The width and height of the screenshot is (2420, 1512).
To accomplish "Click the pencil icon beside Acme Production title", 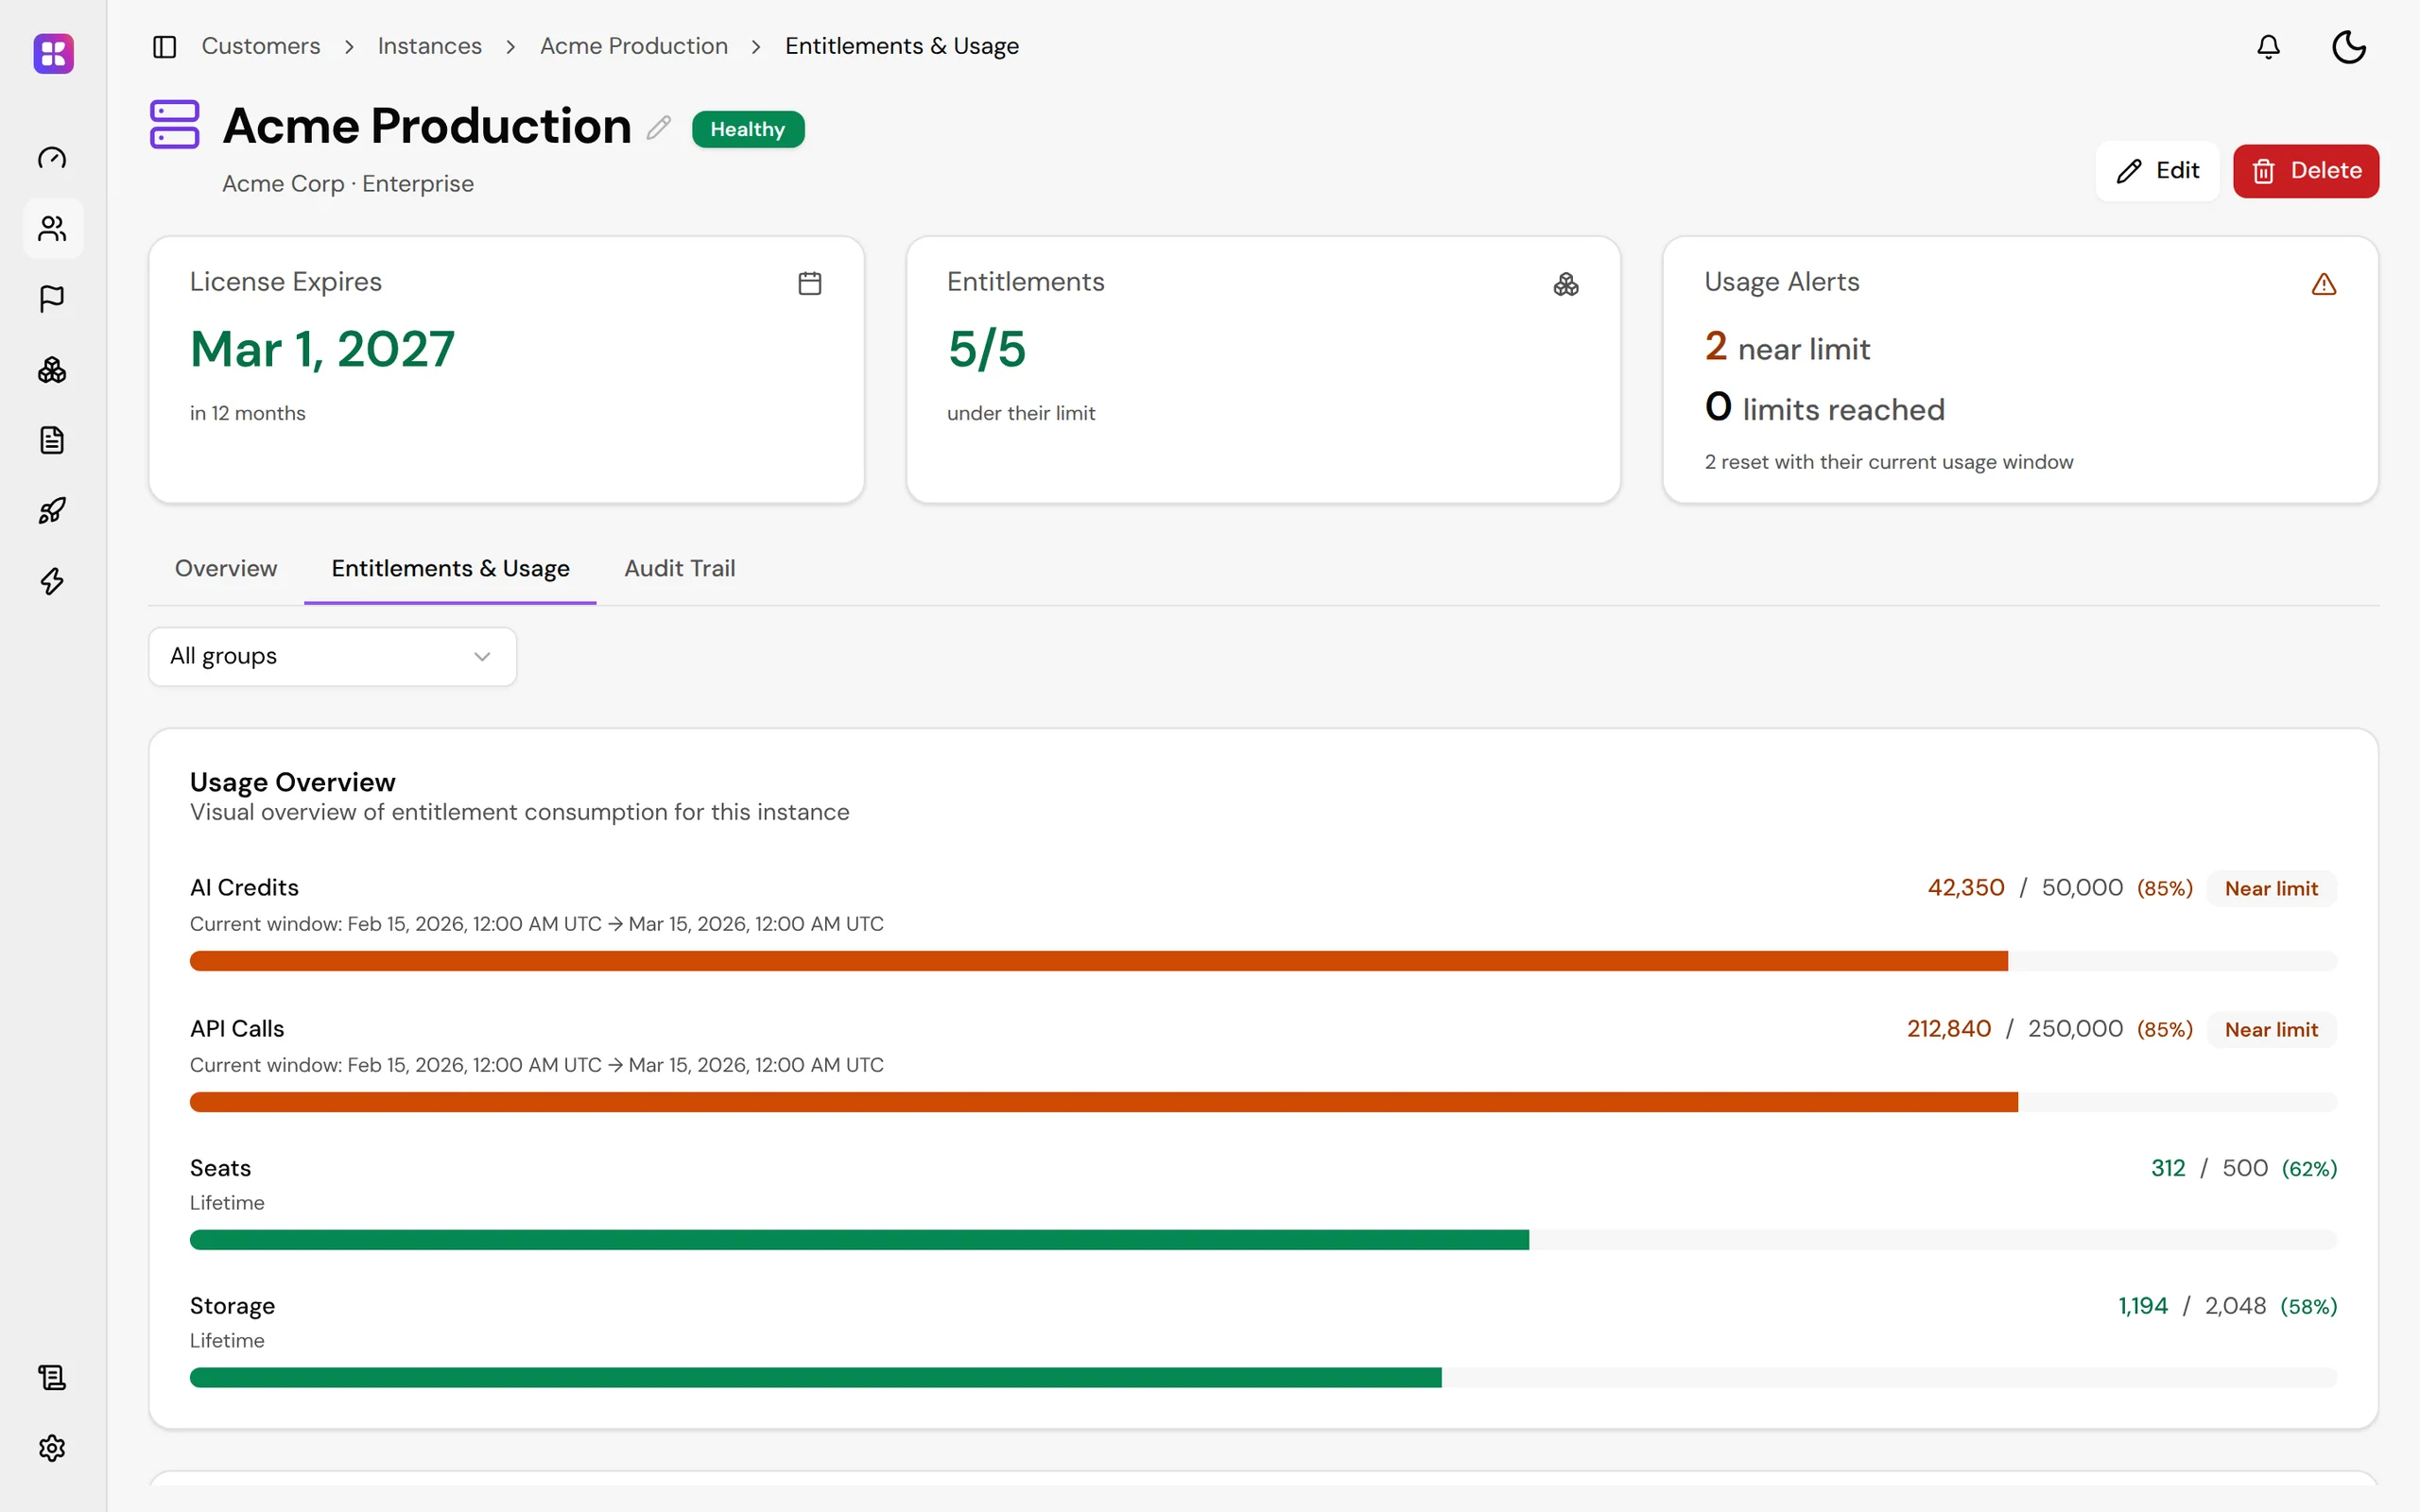I will pos(658,127).
